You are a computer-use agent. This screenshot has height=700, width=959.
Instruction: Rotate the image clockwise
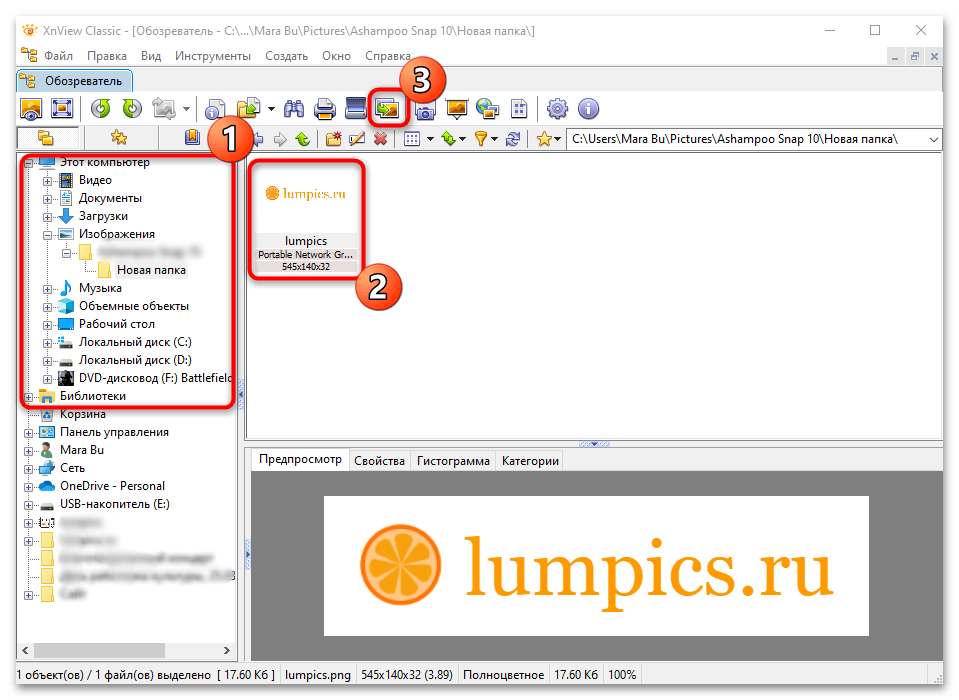pyautogui.click(x=131, y=109)
